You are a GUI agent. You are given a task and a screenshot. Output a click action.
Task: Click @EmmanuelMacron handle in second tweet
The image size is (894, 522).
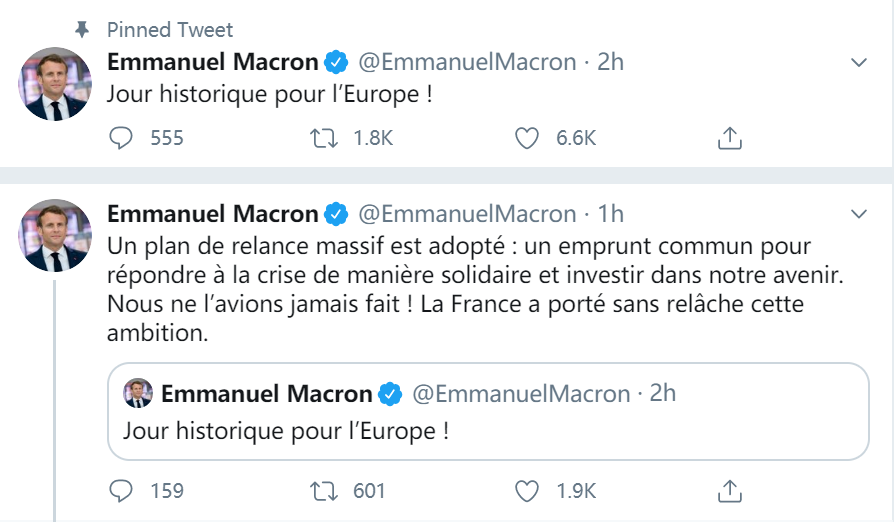(467, 214)
